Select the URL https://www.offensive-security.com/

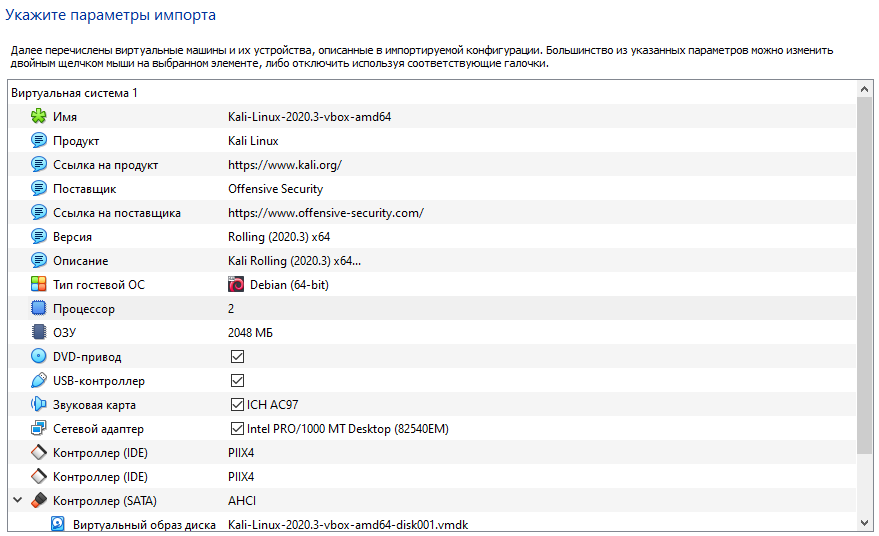point(326,213)
